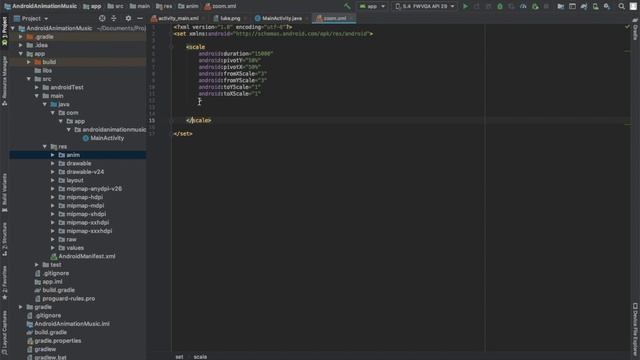This screenshot has width=640, height=360.
Task: Click the anim breadcrumb in navigation bar
Action: pyautogui.click(x=188, y=6)
